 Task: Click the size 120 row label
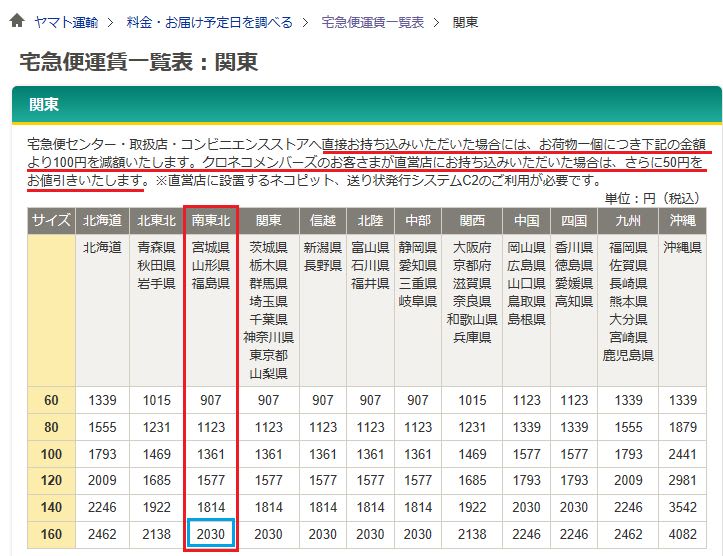tap(51, 480)
